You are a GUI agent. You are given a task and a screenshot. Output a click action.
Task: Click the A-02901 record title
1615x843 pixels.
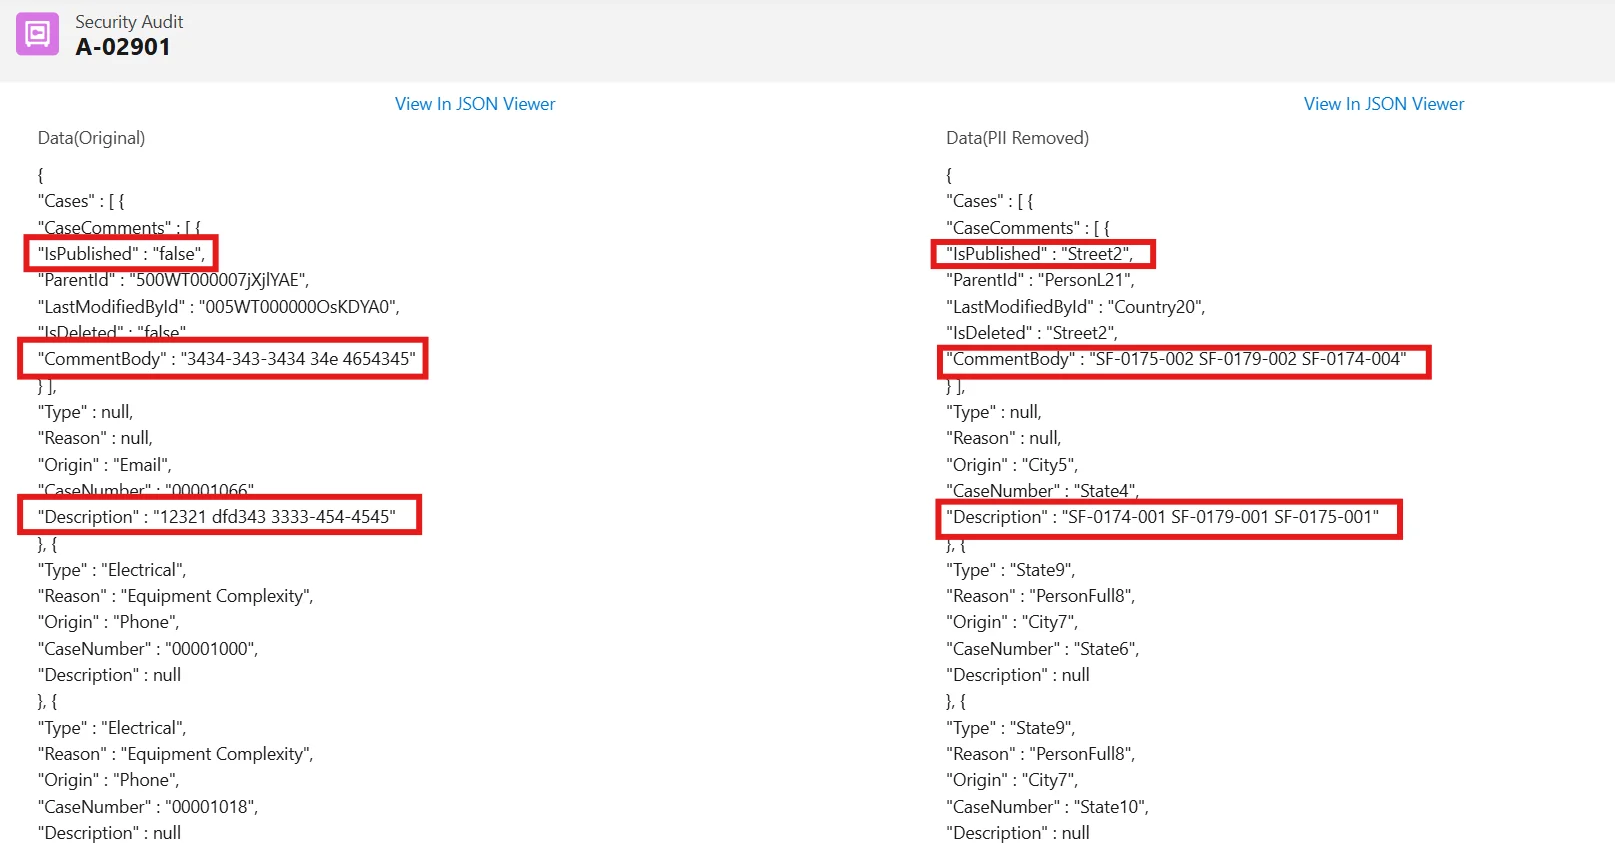click(x=123, y=47)
